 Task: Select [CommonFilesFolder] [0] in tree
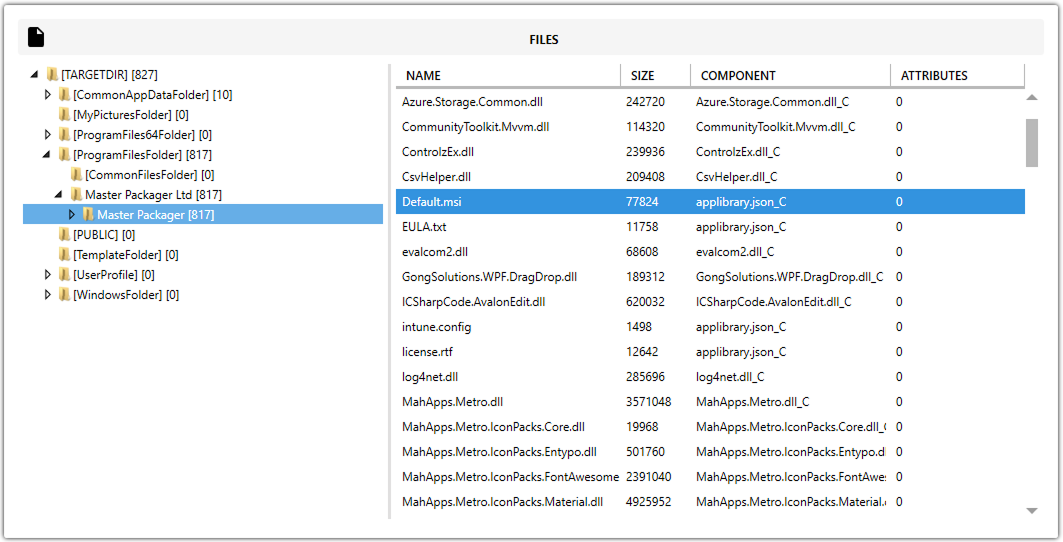[x=150, y=175]
